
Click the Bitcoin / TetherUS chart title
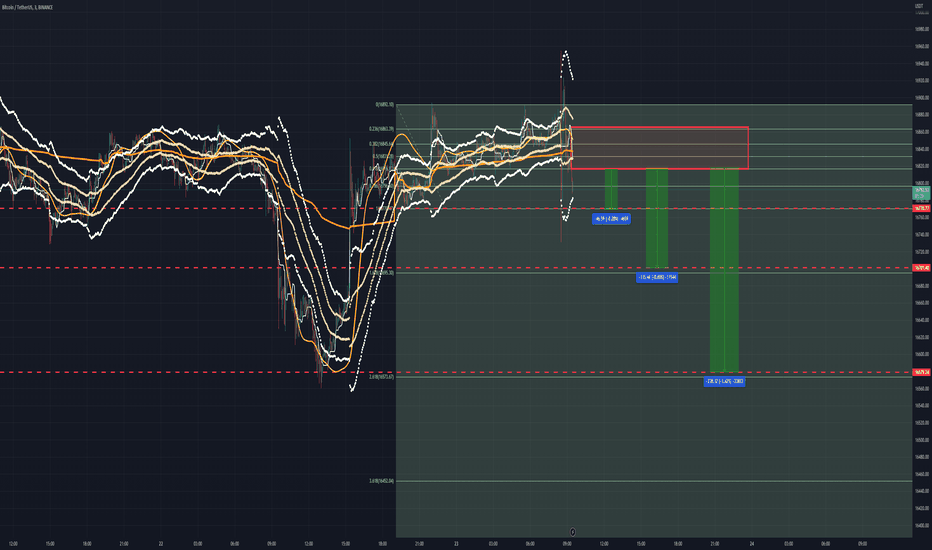27,7
